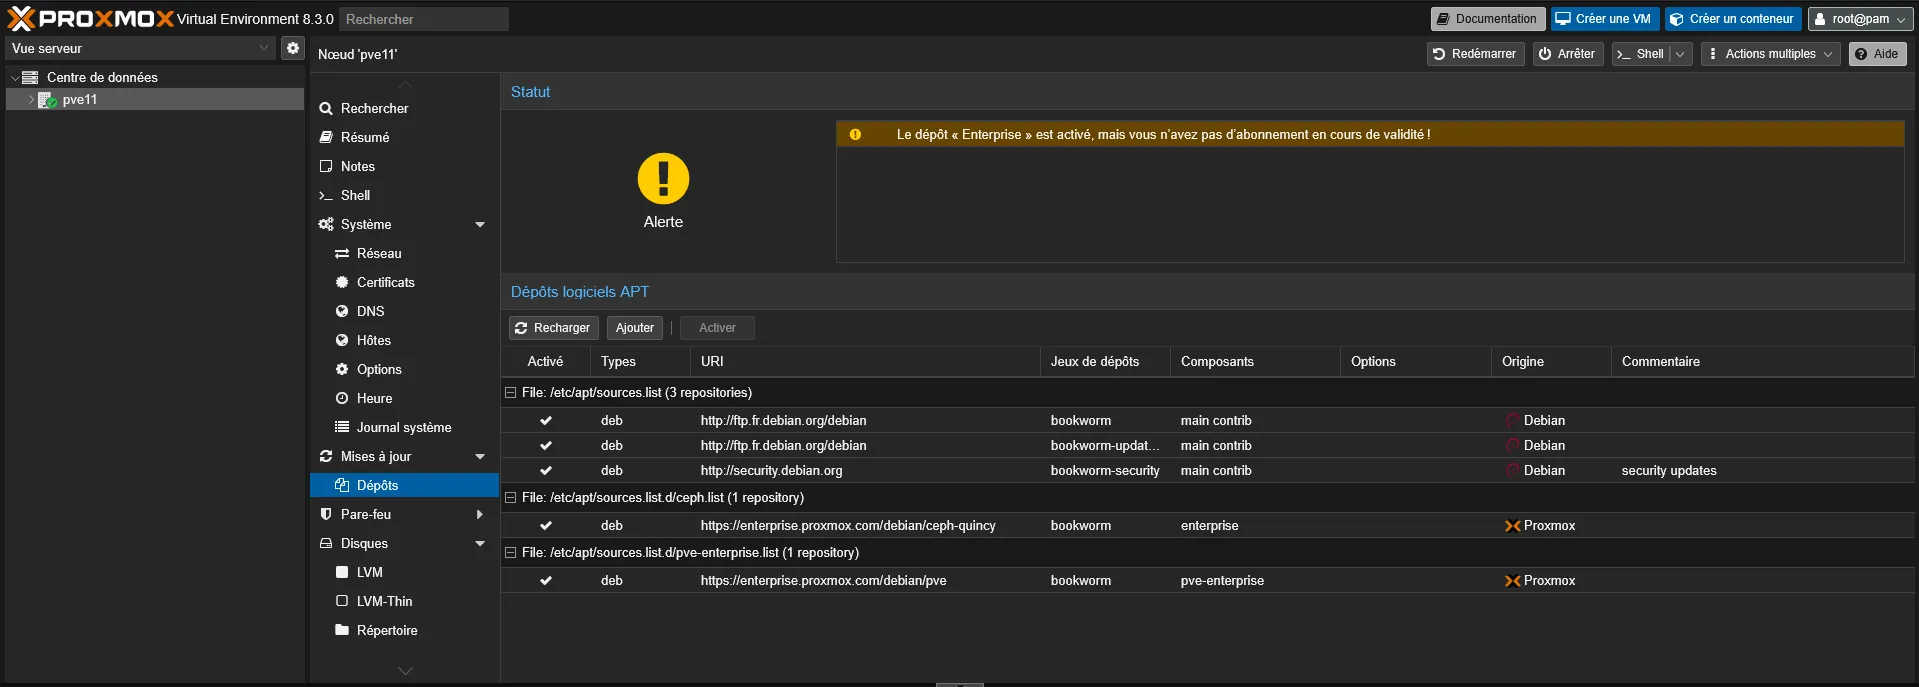Expand the Pare-feu submenu arrow
Screen dimensions: 1919x687
480,515
